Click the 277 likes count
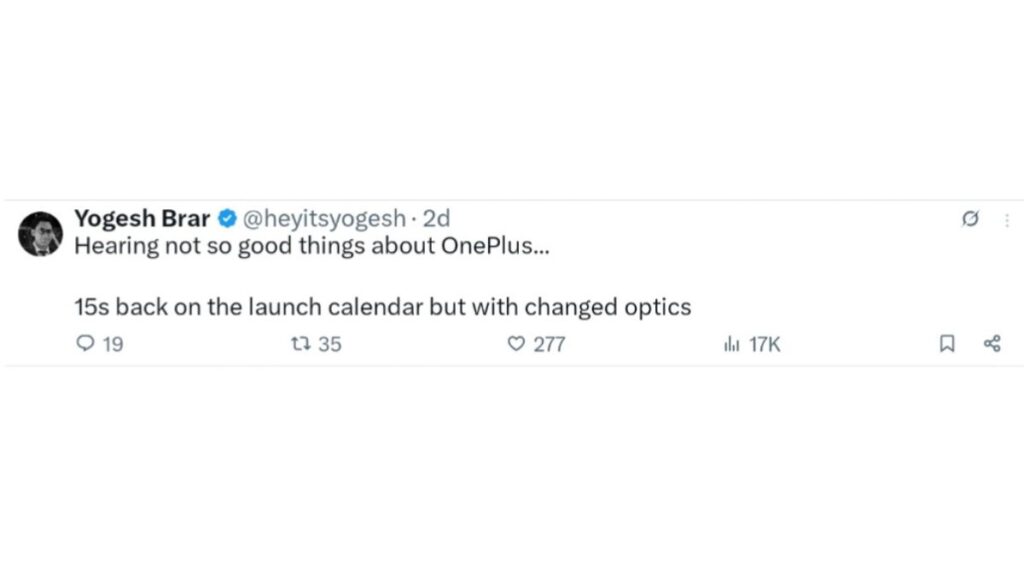The width and height of the screenshot is (1024, 585). [549, 344]
